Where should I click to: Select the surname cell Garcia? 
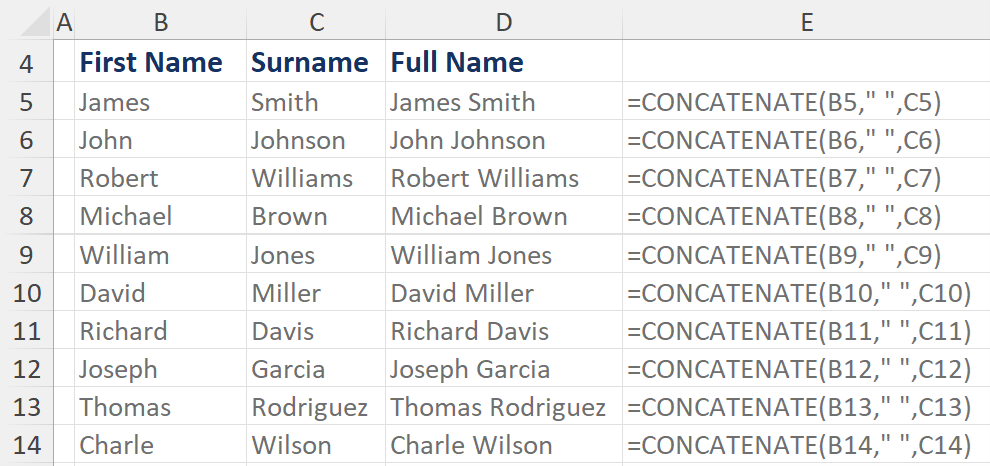288,369
